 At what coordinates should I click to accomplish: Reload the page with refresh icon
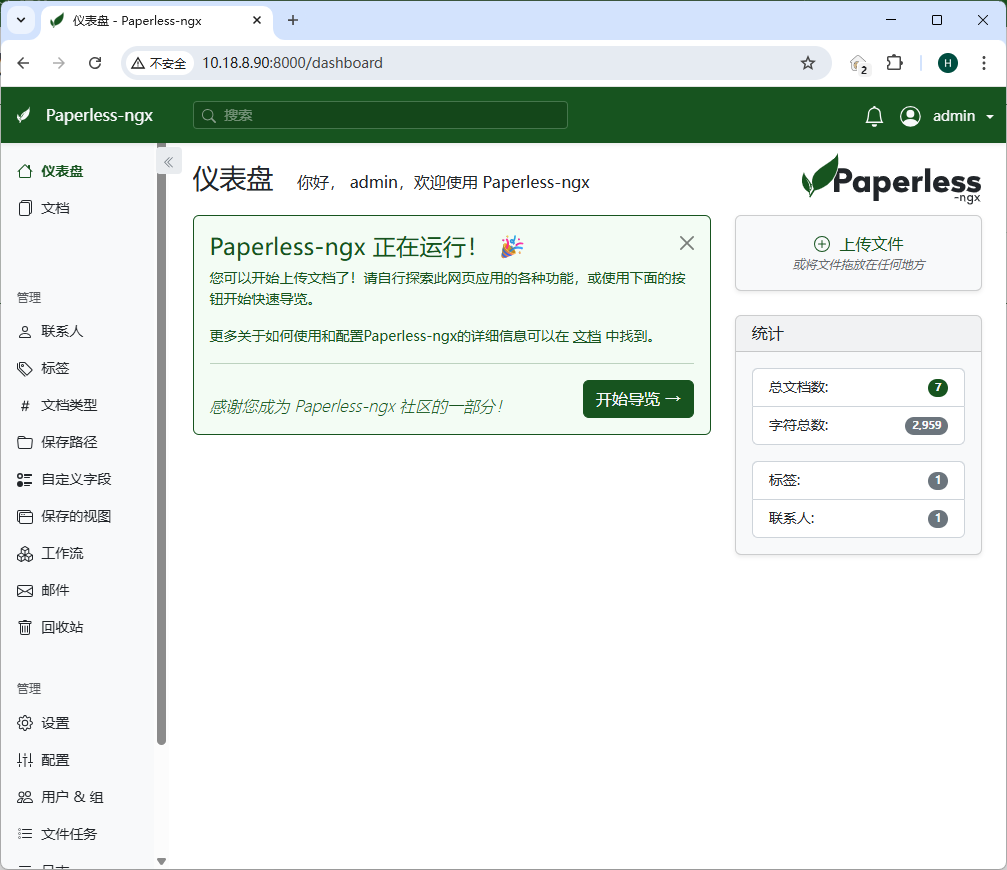tap(95, 63)
